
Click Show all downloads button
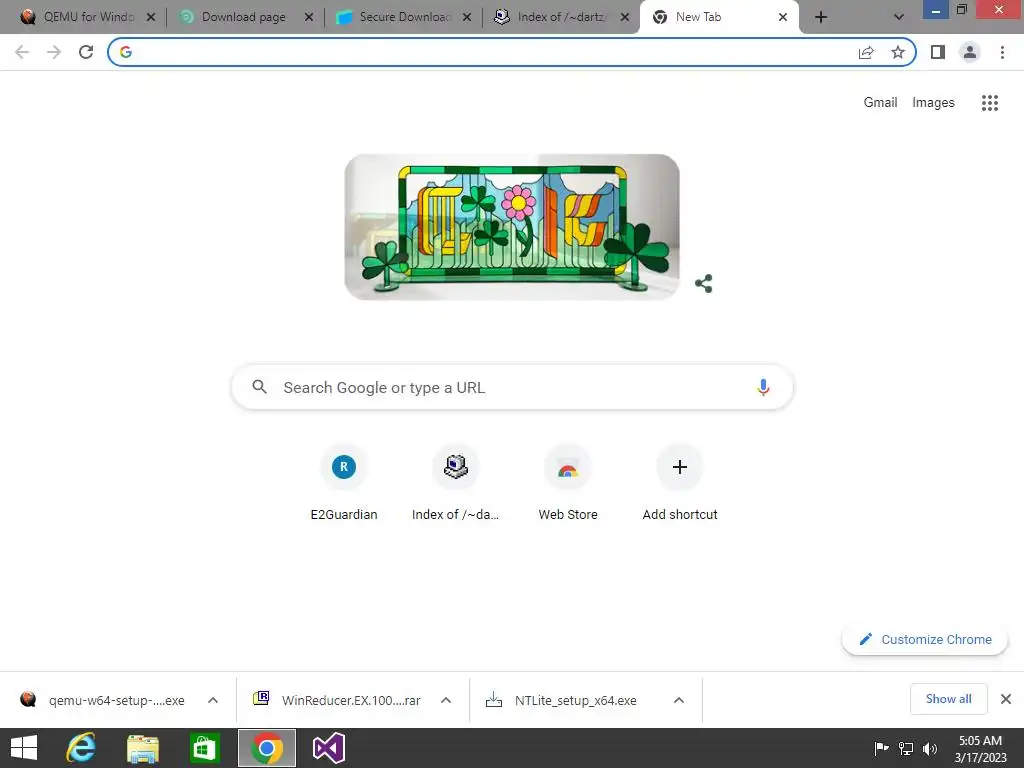(948, 699)
